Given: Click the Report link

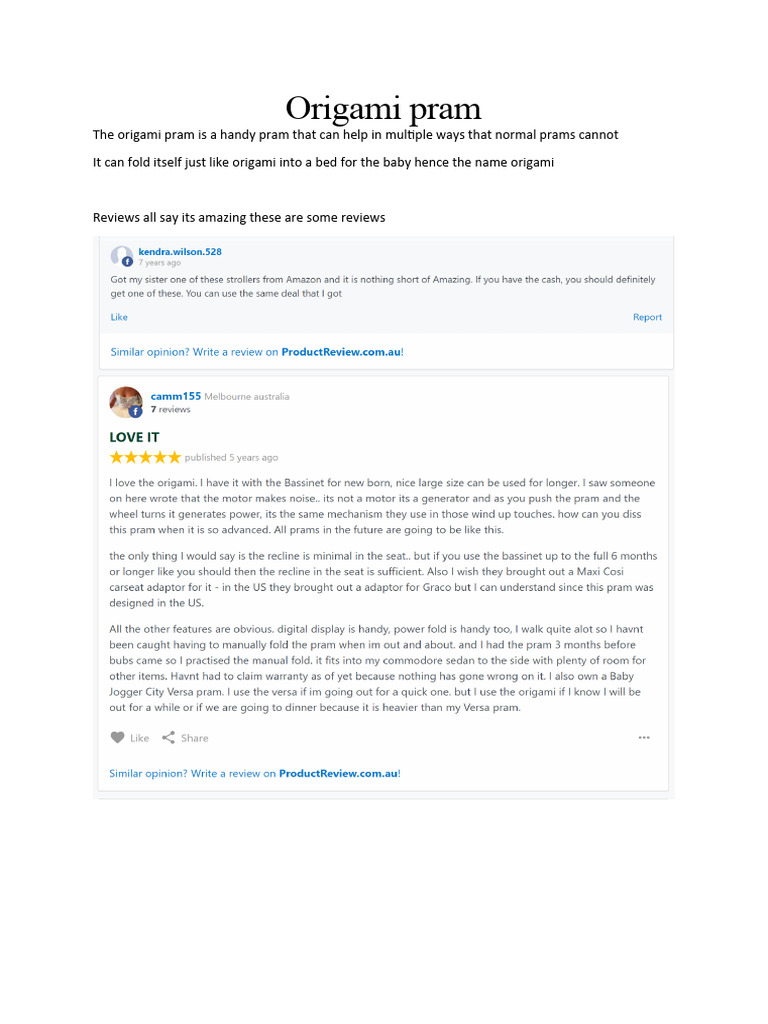Looking at the screenshot, I should tap(647, 317).
